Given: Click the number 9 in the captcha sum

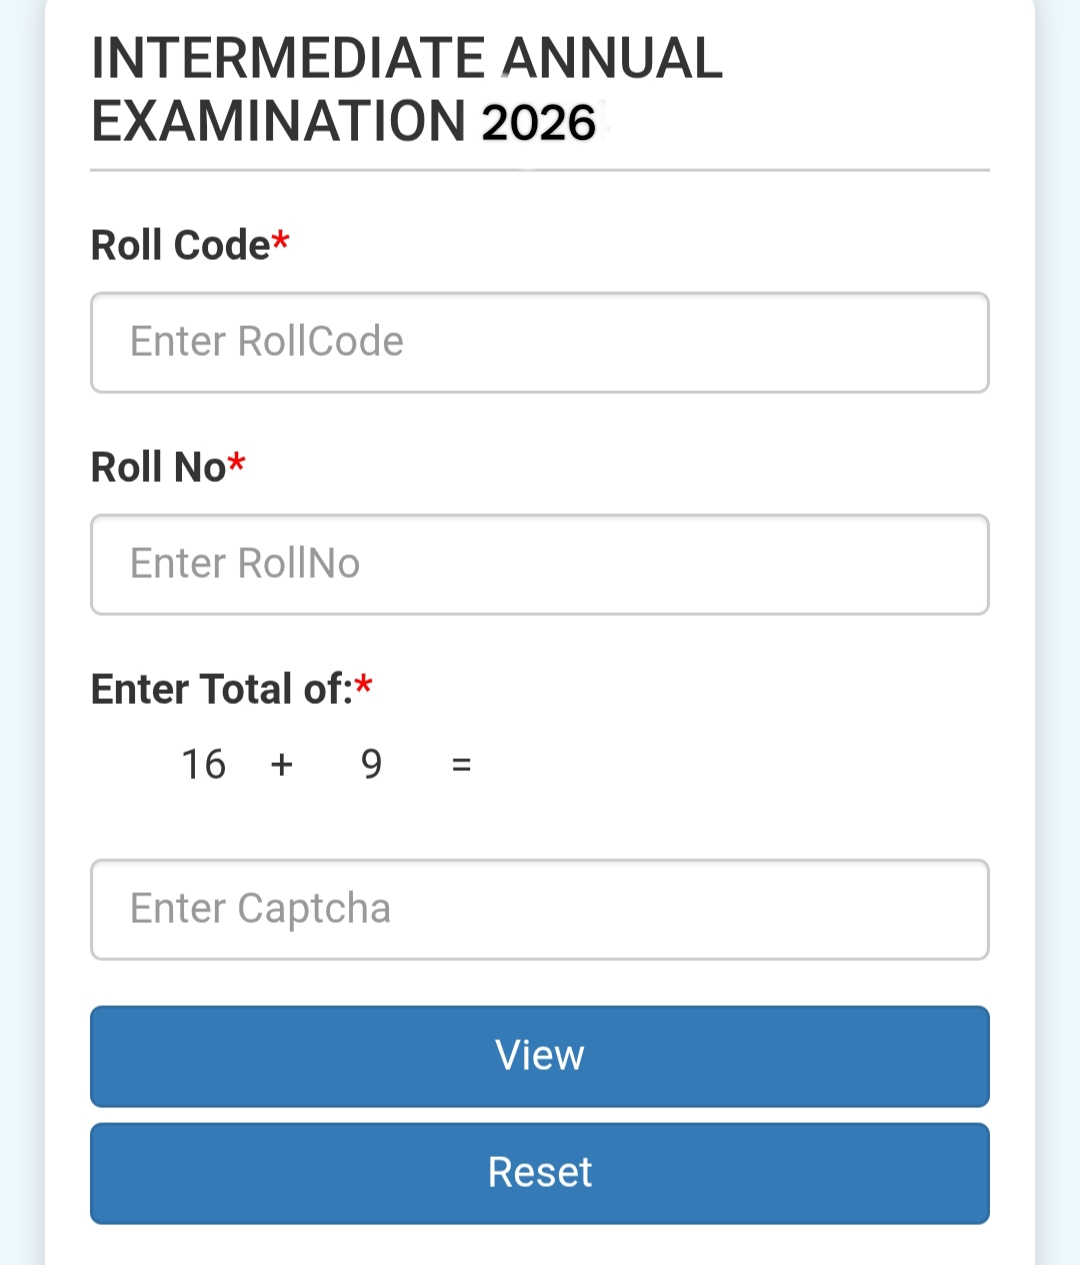Looking at the screenshot, I should (371, 765).
